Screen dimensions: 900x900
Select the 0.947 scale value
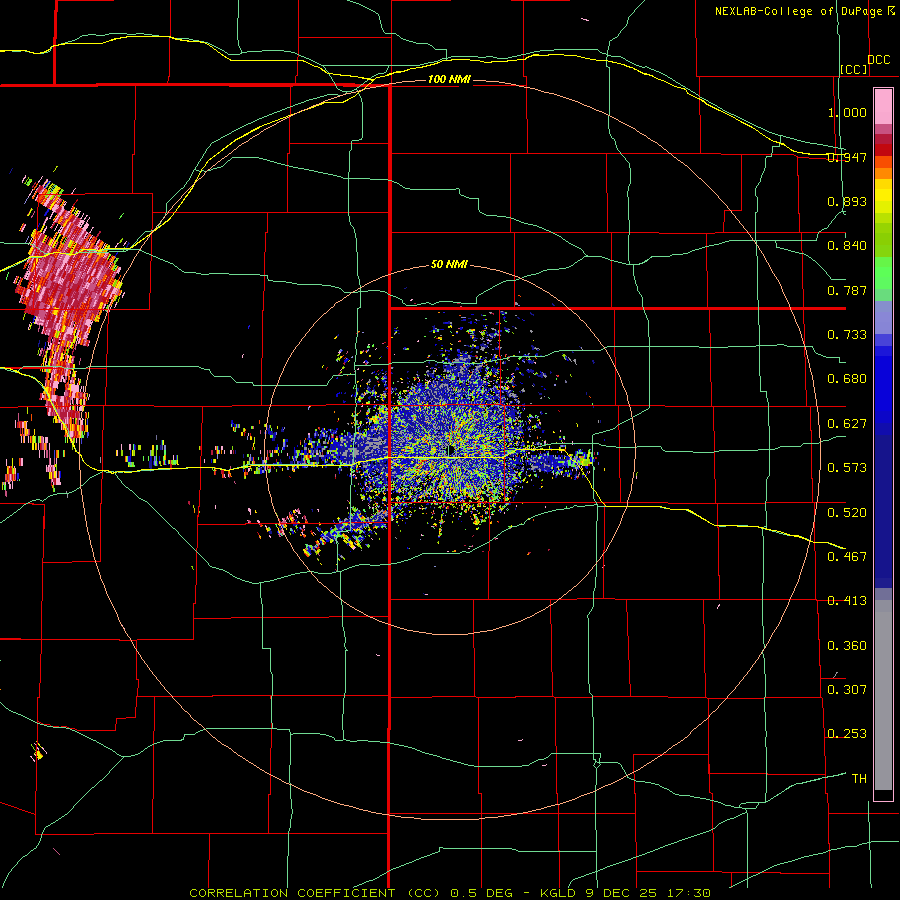tap(847, 157)
